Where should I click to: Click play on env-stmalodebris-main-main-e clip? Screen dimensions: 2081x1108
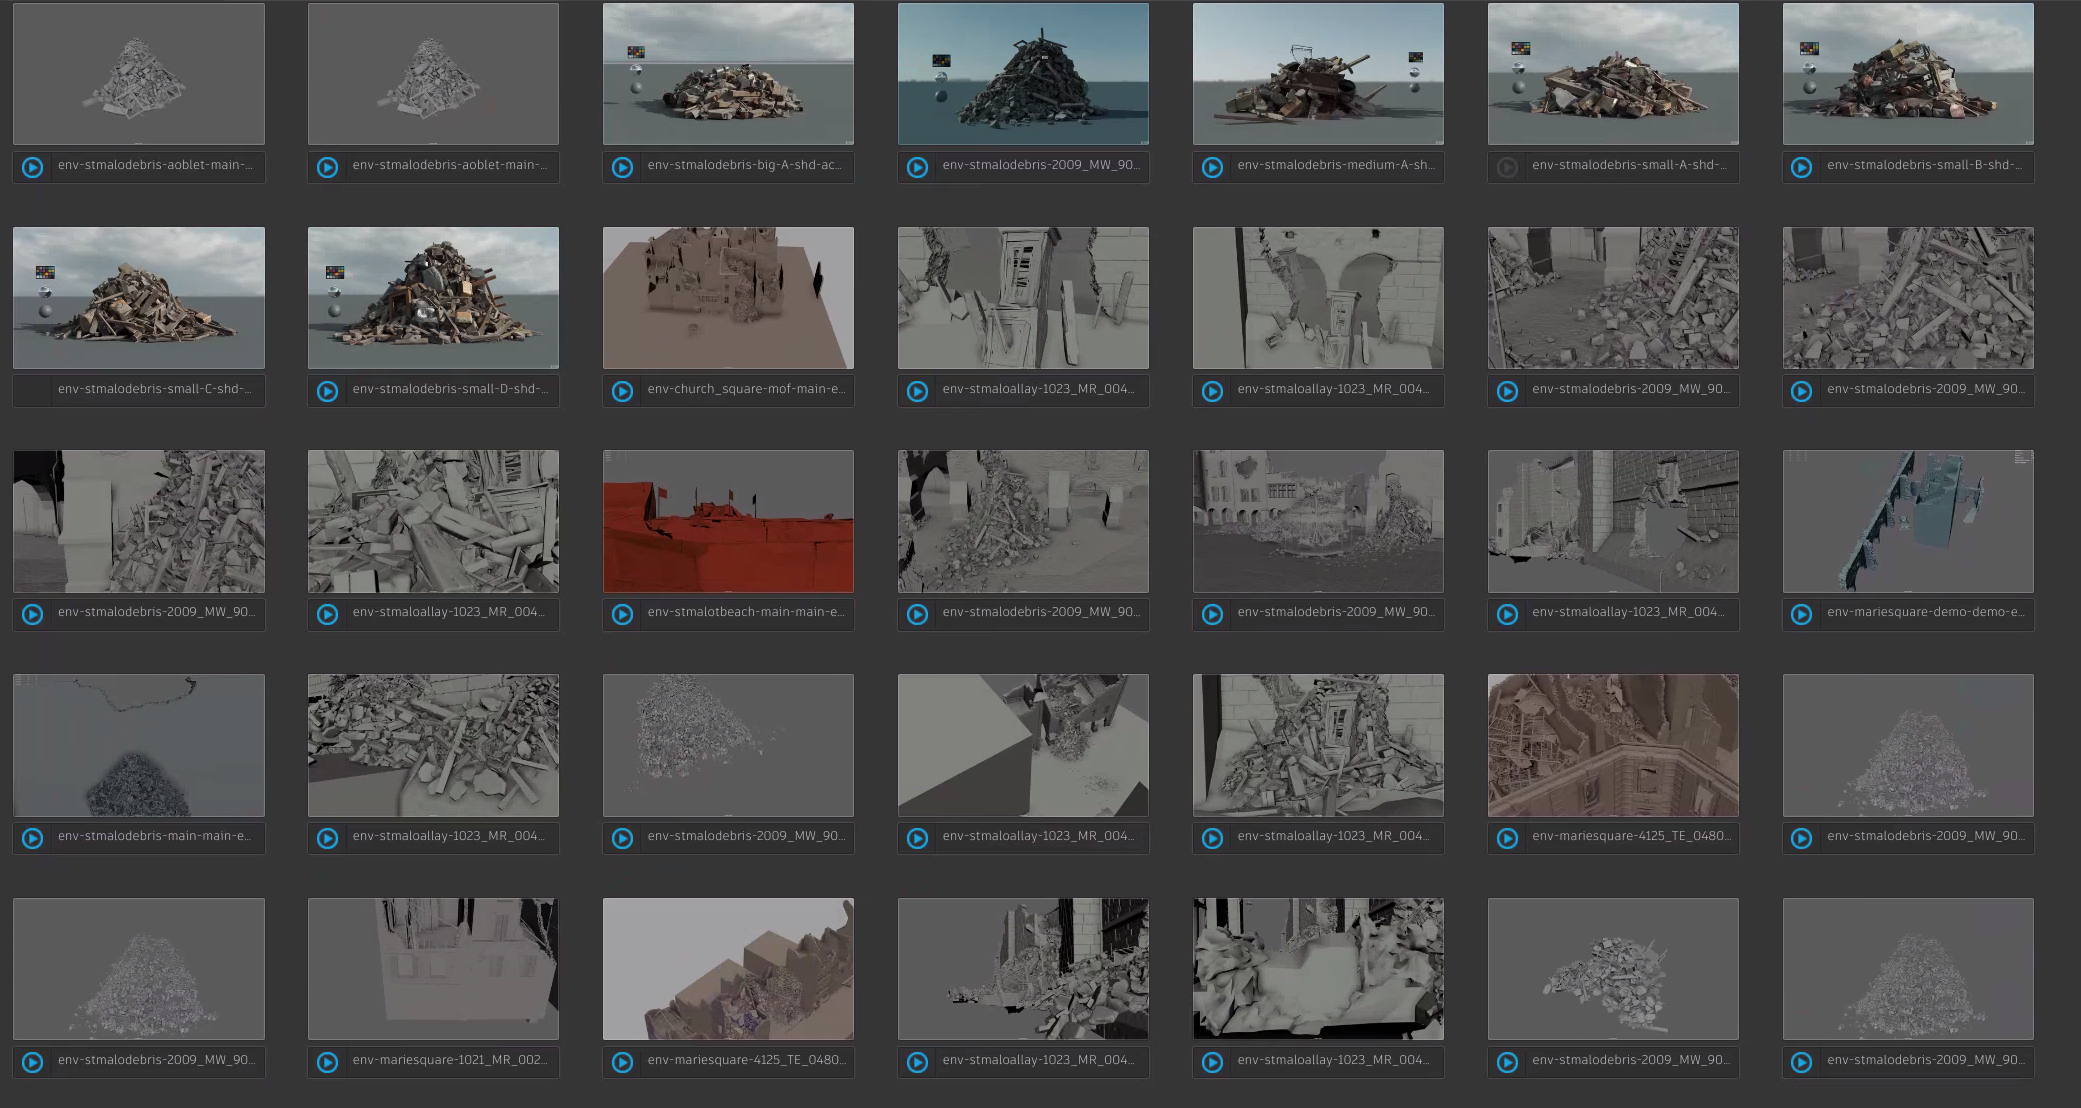pos(31,838)
